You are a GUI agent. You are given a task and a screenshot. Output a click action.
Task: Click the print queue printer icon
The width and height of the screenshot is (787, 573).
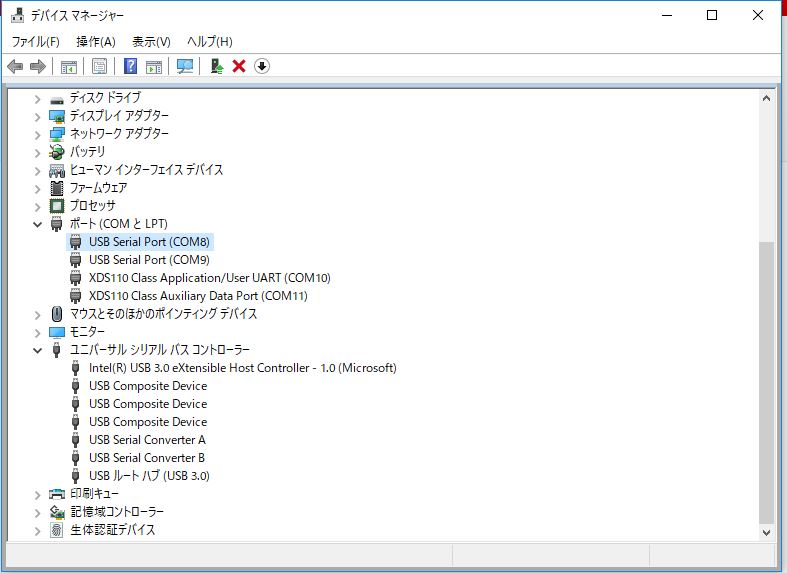(x=57, y=494)
